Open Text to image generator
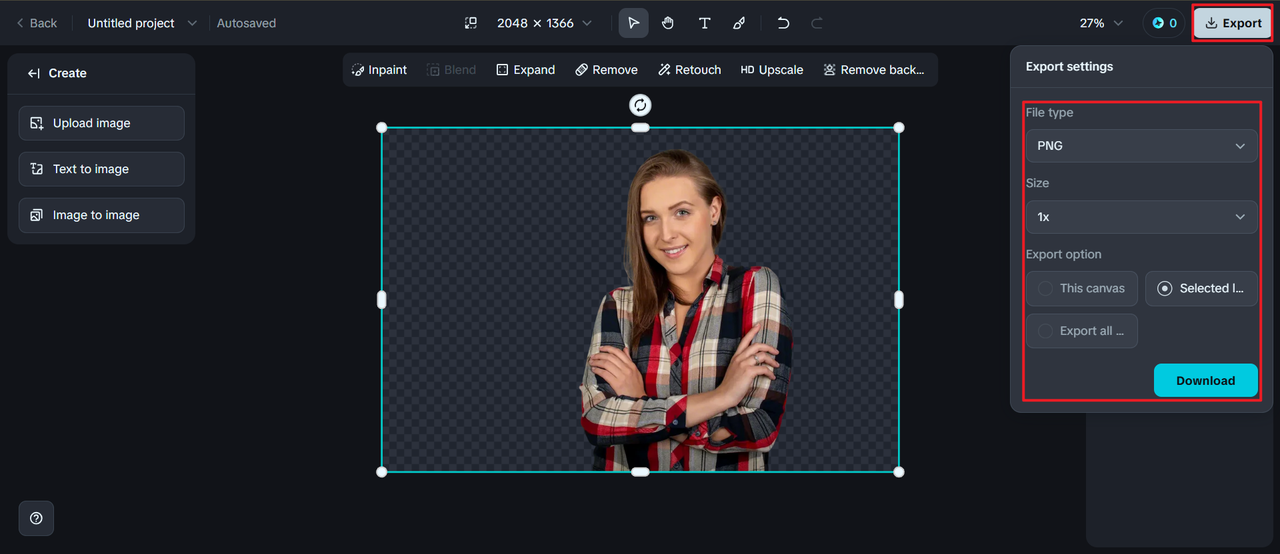 (x=101, y=169)
